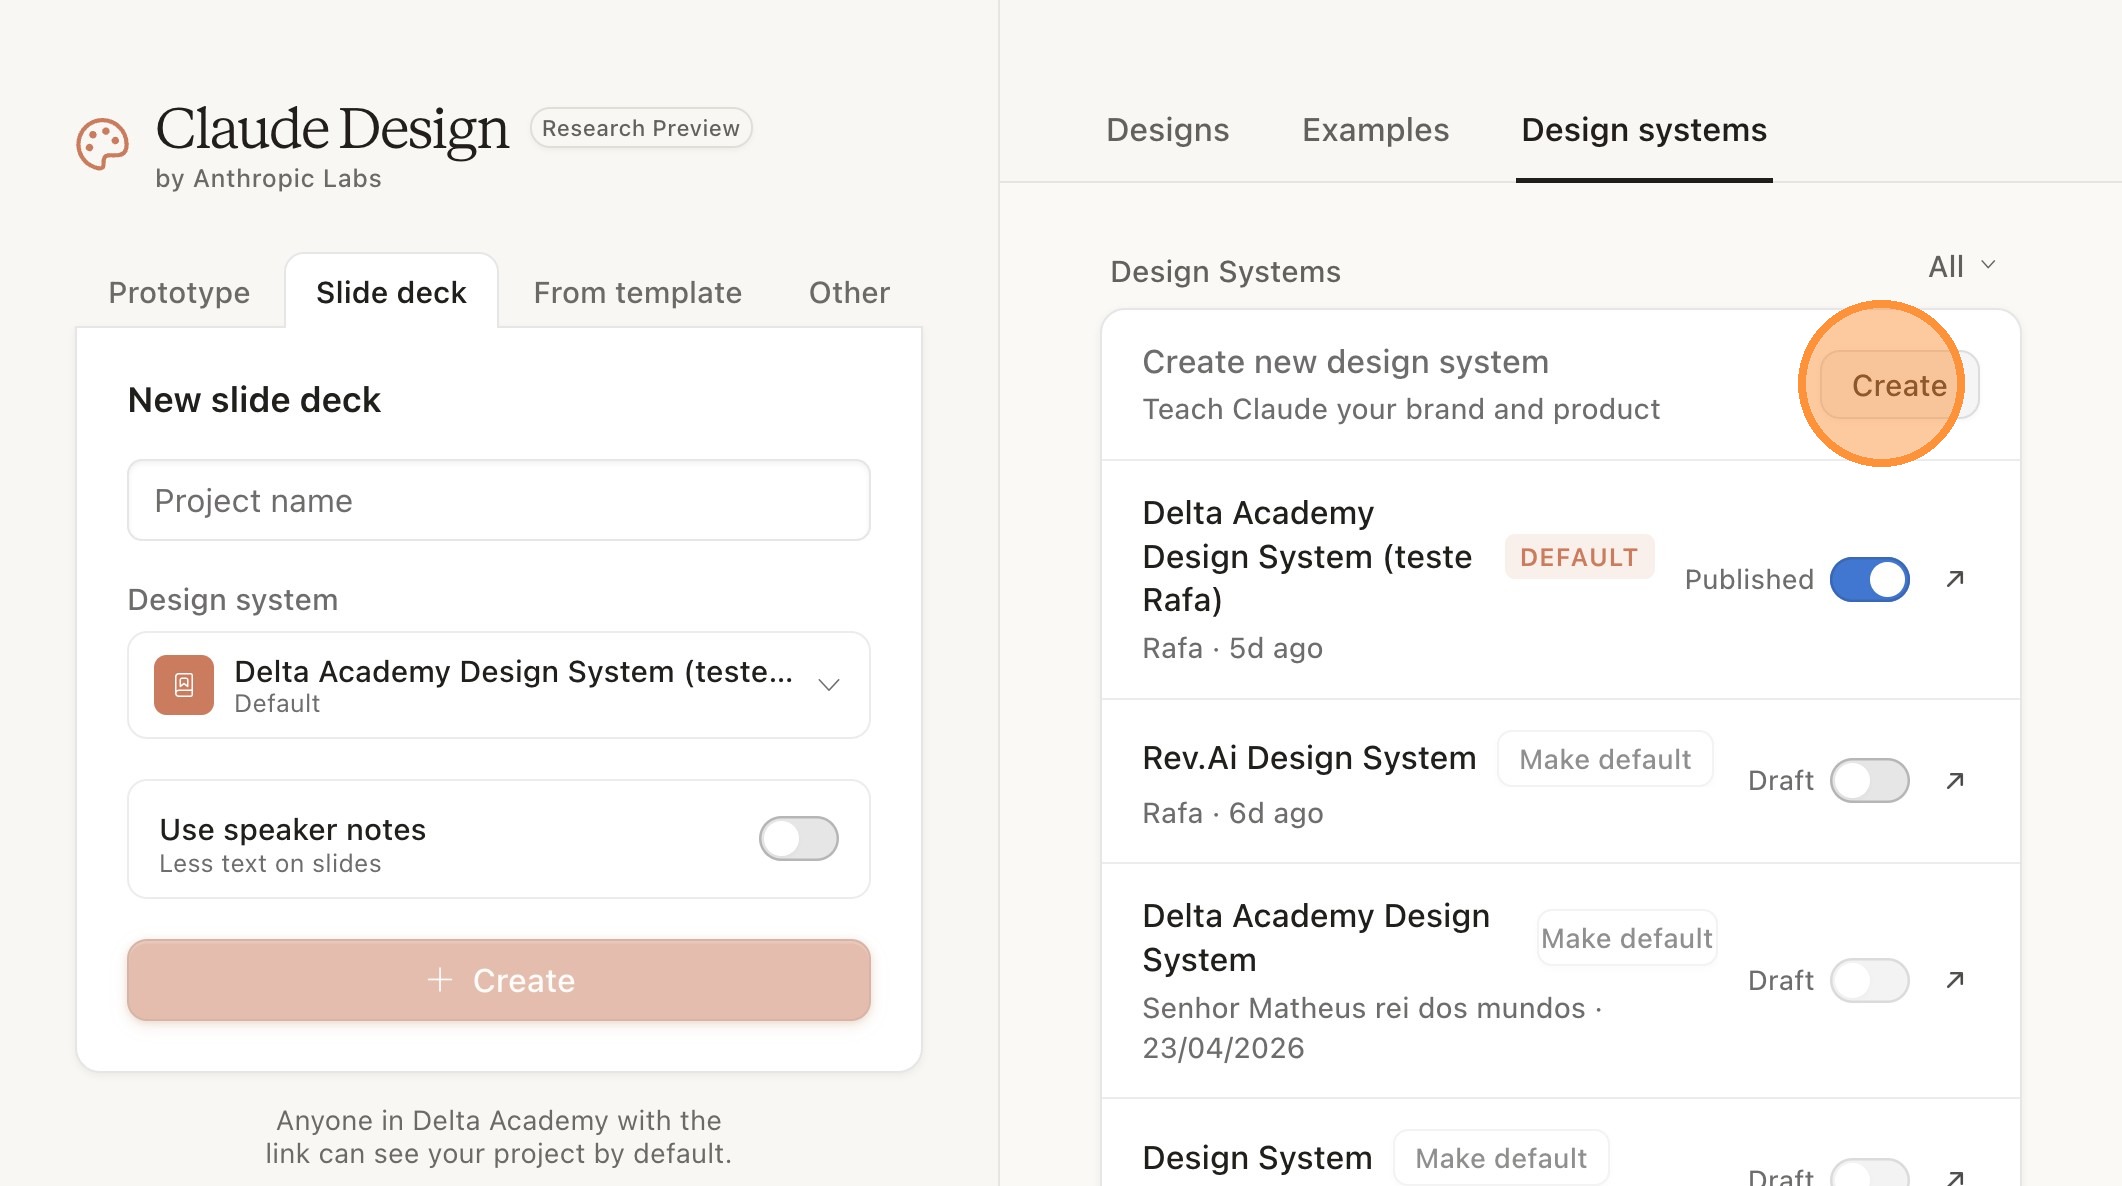Screen dimensions: 2122x1186
Task: Click design system icon in the dropdown
Action: (184, 685)
